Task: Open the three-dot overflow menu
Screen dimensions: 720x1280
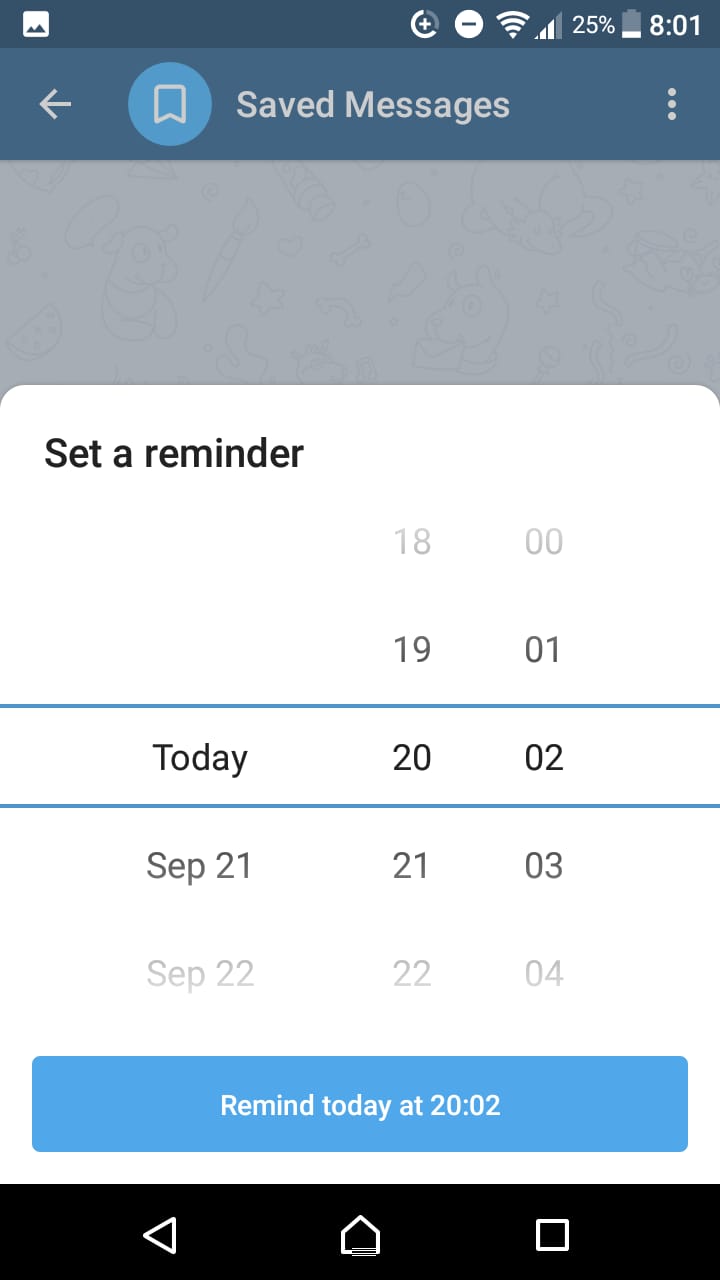Action: tap(672, 103)
